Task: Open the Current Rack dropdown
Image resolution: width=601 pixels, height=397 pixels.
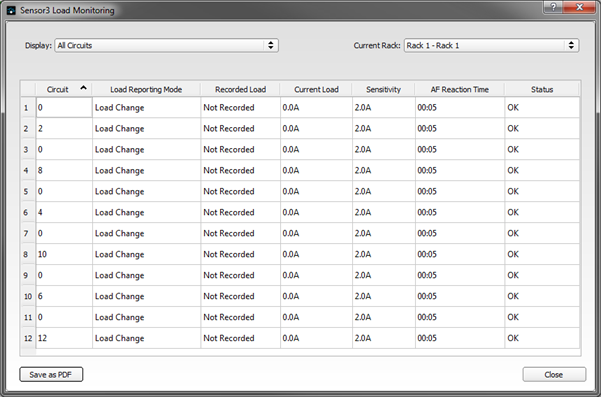Action: (491, 45)
